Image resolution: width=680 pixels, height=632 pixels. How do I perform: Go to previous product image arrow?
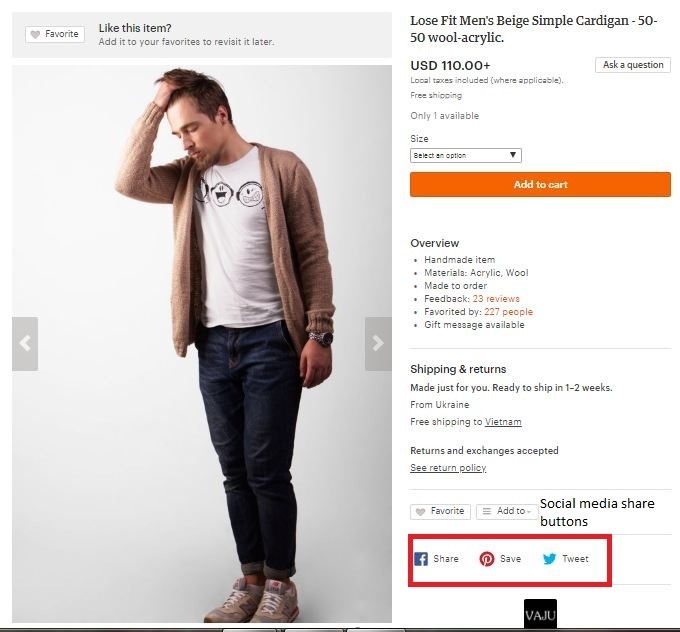point(25,343)
